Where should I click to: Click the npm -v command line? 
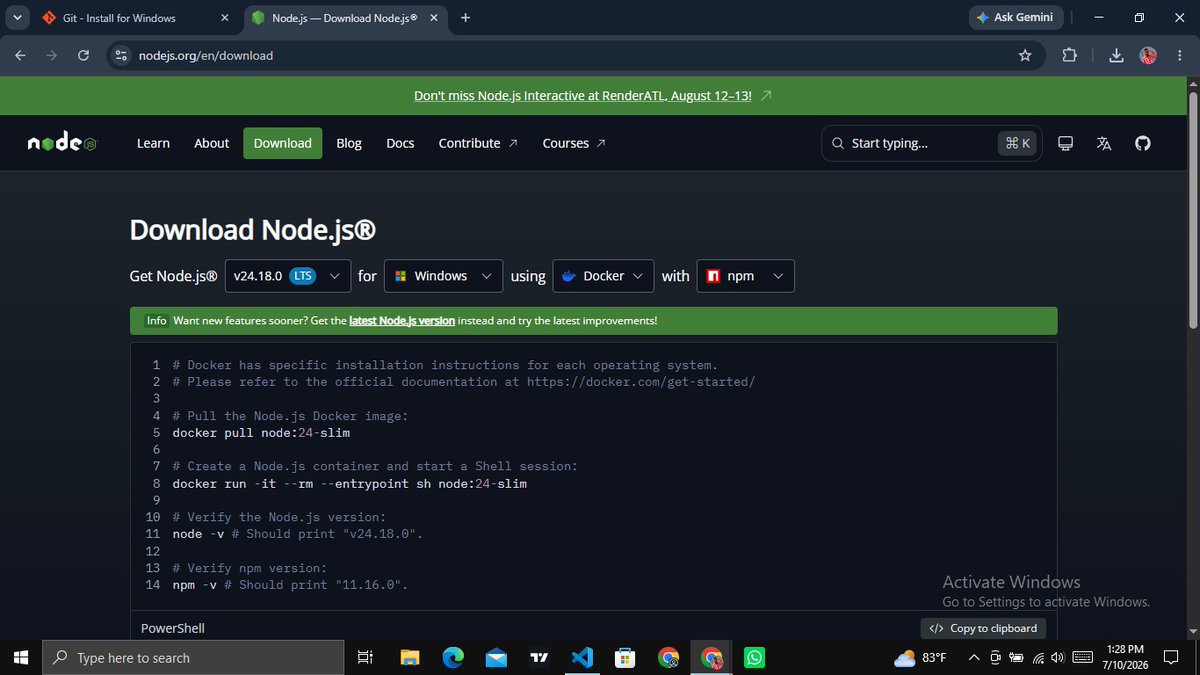pyautogui.click(x=290, y=585)
